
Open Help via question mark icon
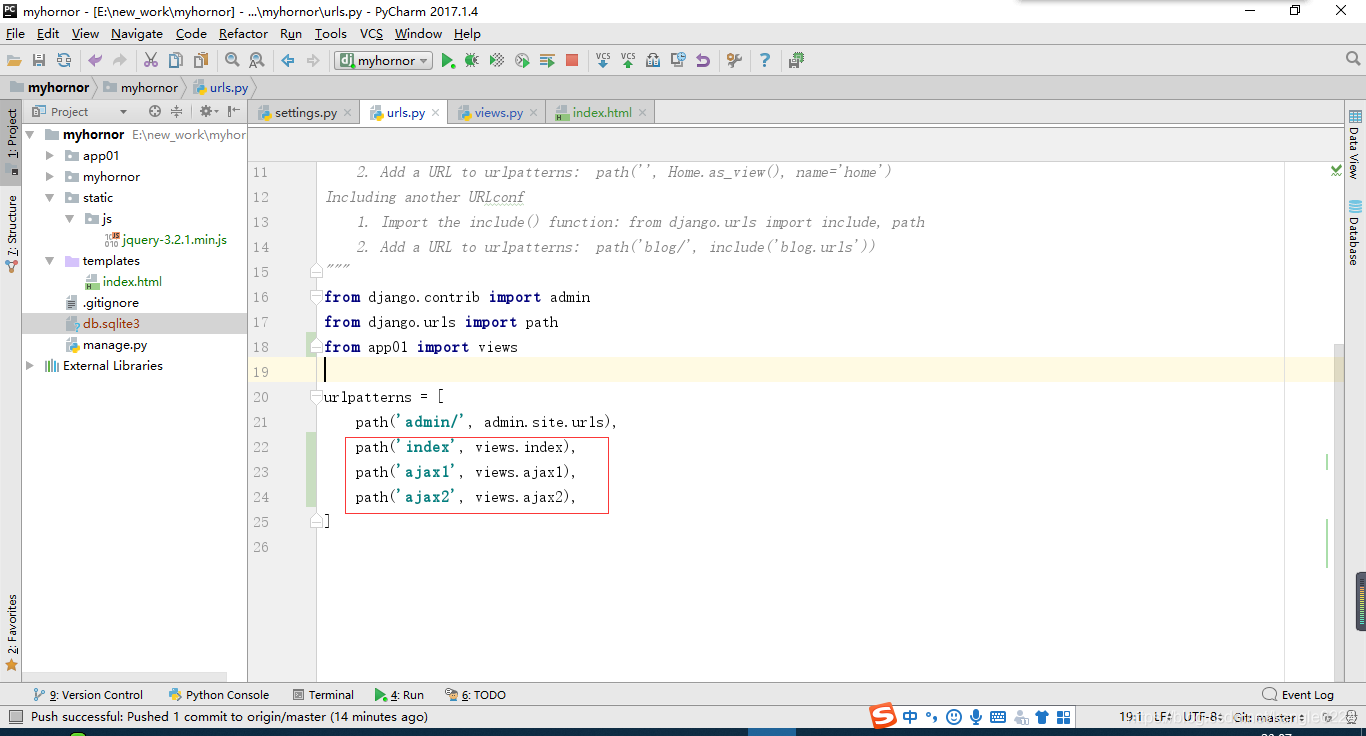[765, 61]
